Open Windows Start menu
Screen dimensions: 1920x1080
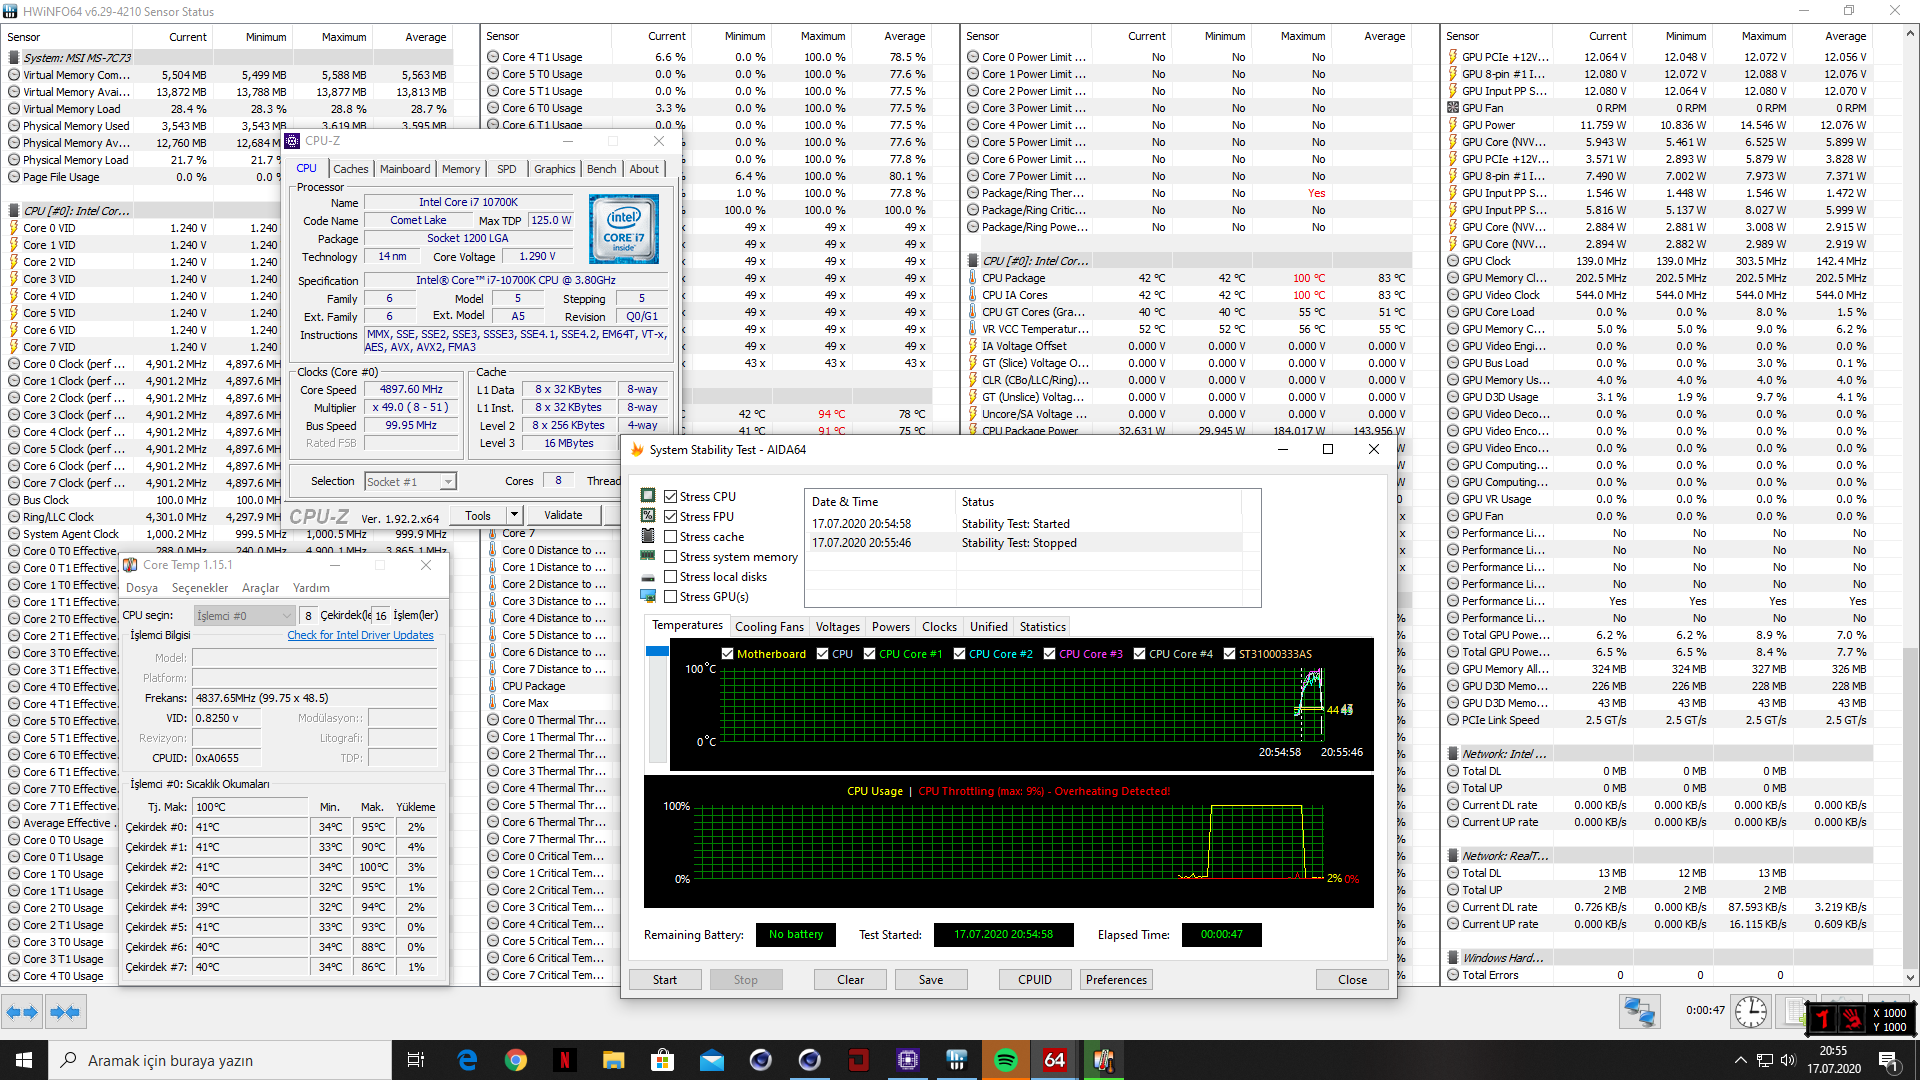coord(24,1060)
